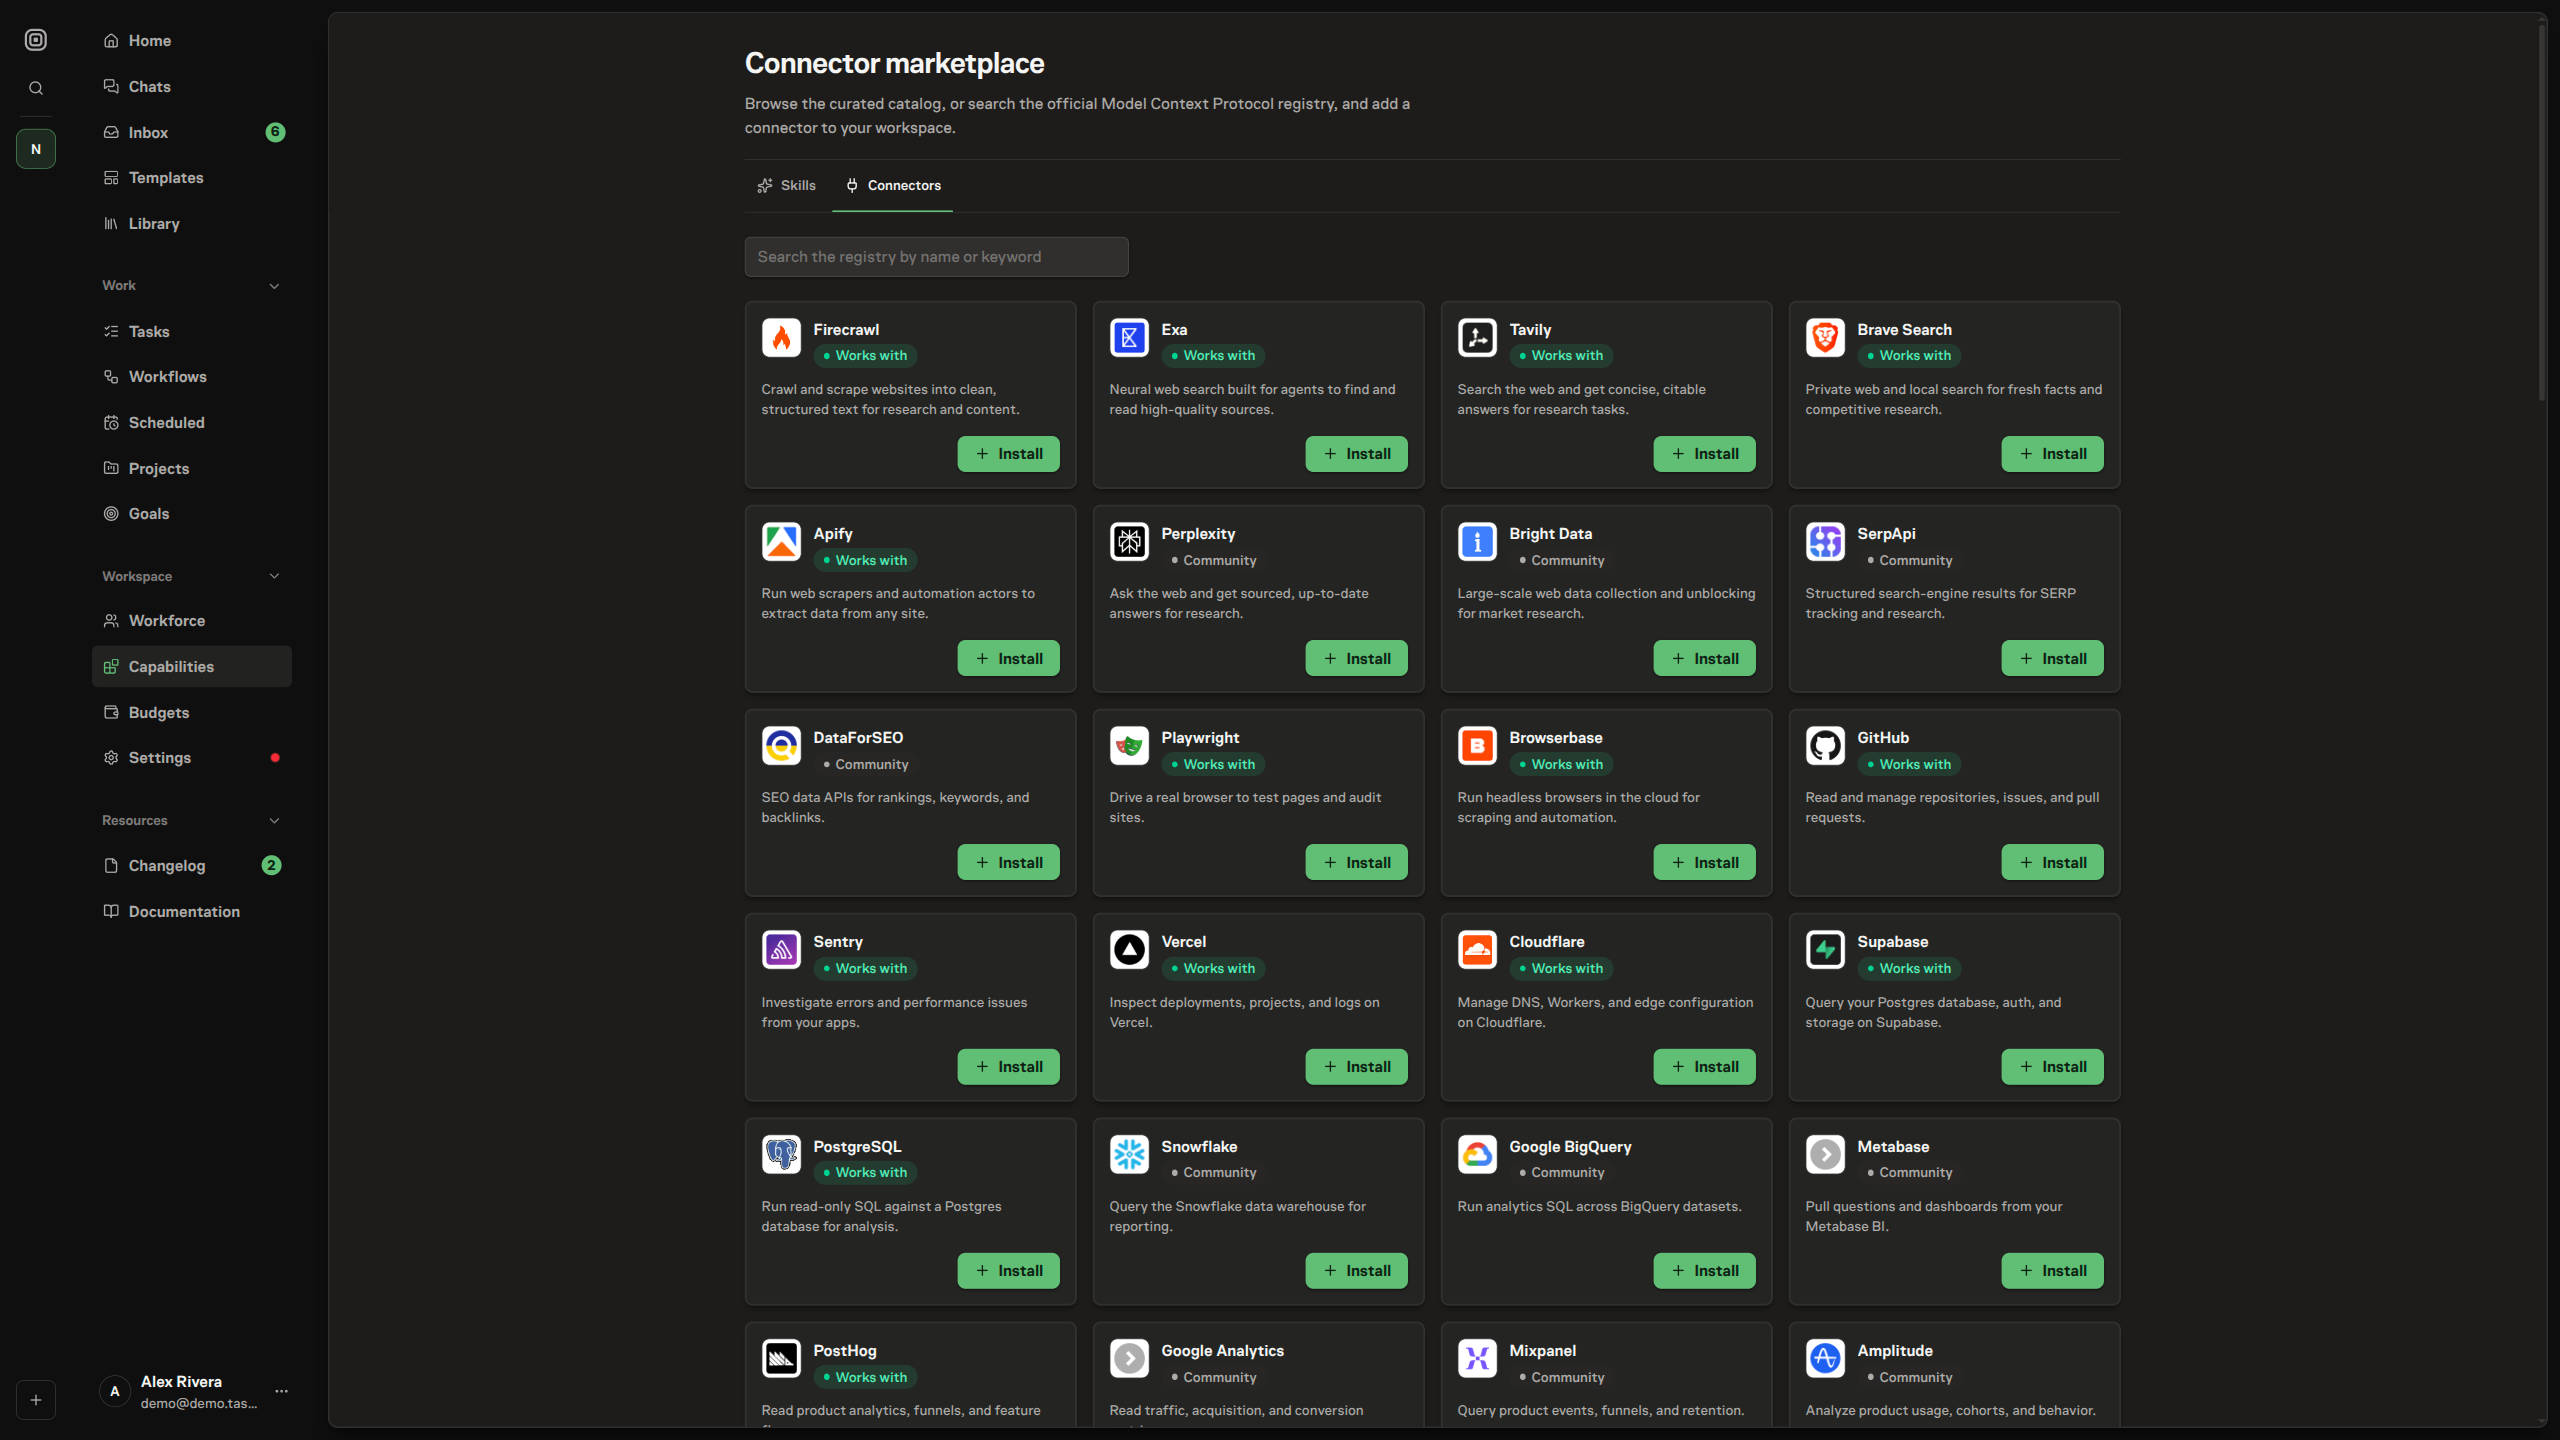
Task: Open Templates in the sidebar
Action: [192, 178]
